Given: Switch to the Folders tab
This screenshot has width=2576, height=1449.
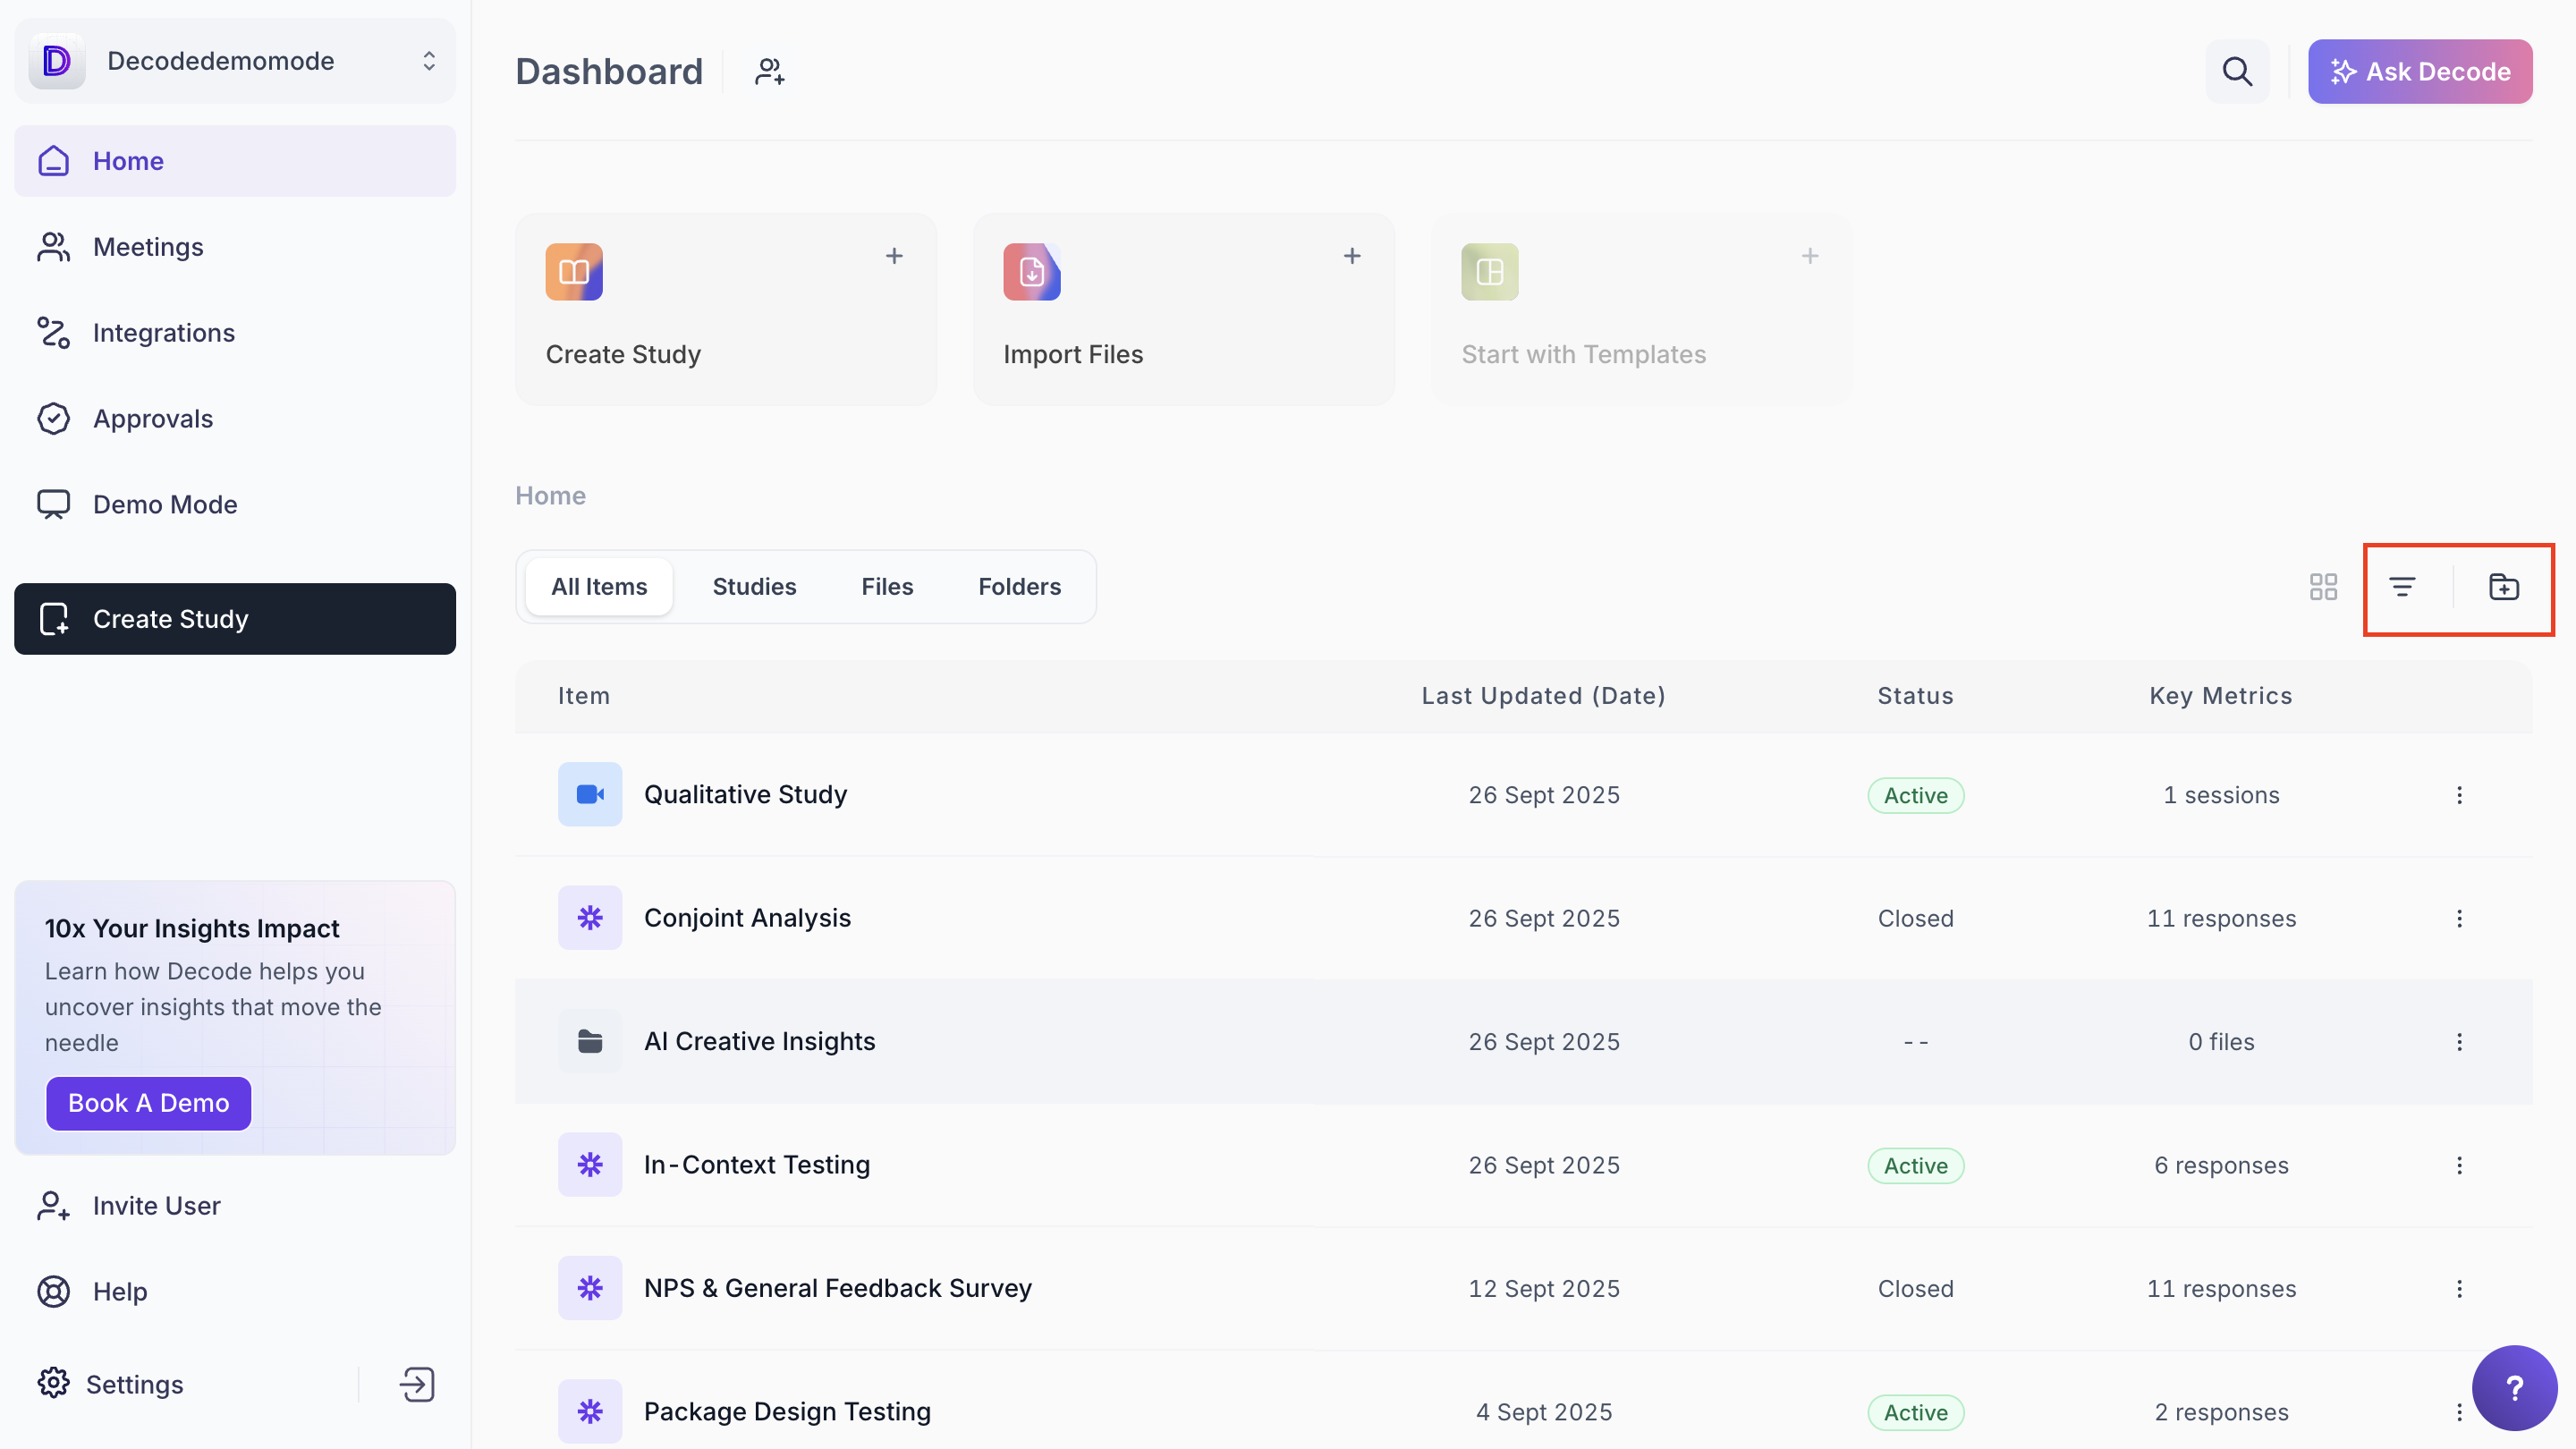Looking at the screenshot, I should (x=1019, y=587).
